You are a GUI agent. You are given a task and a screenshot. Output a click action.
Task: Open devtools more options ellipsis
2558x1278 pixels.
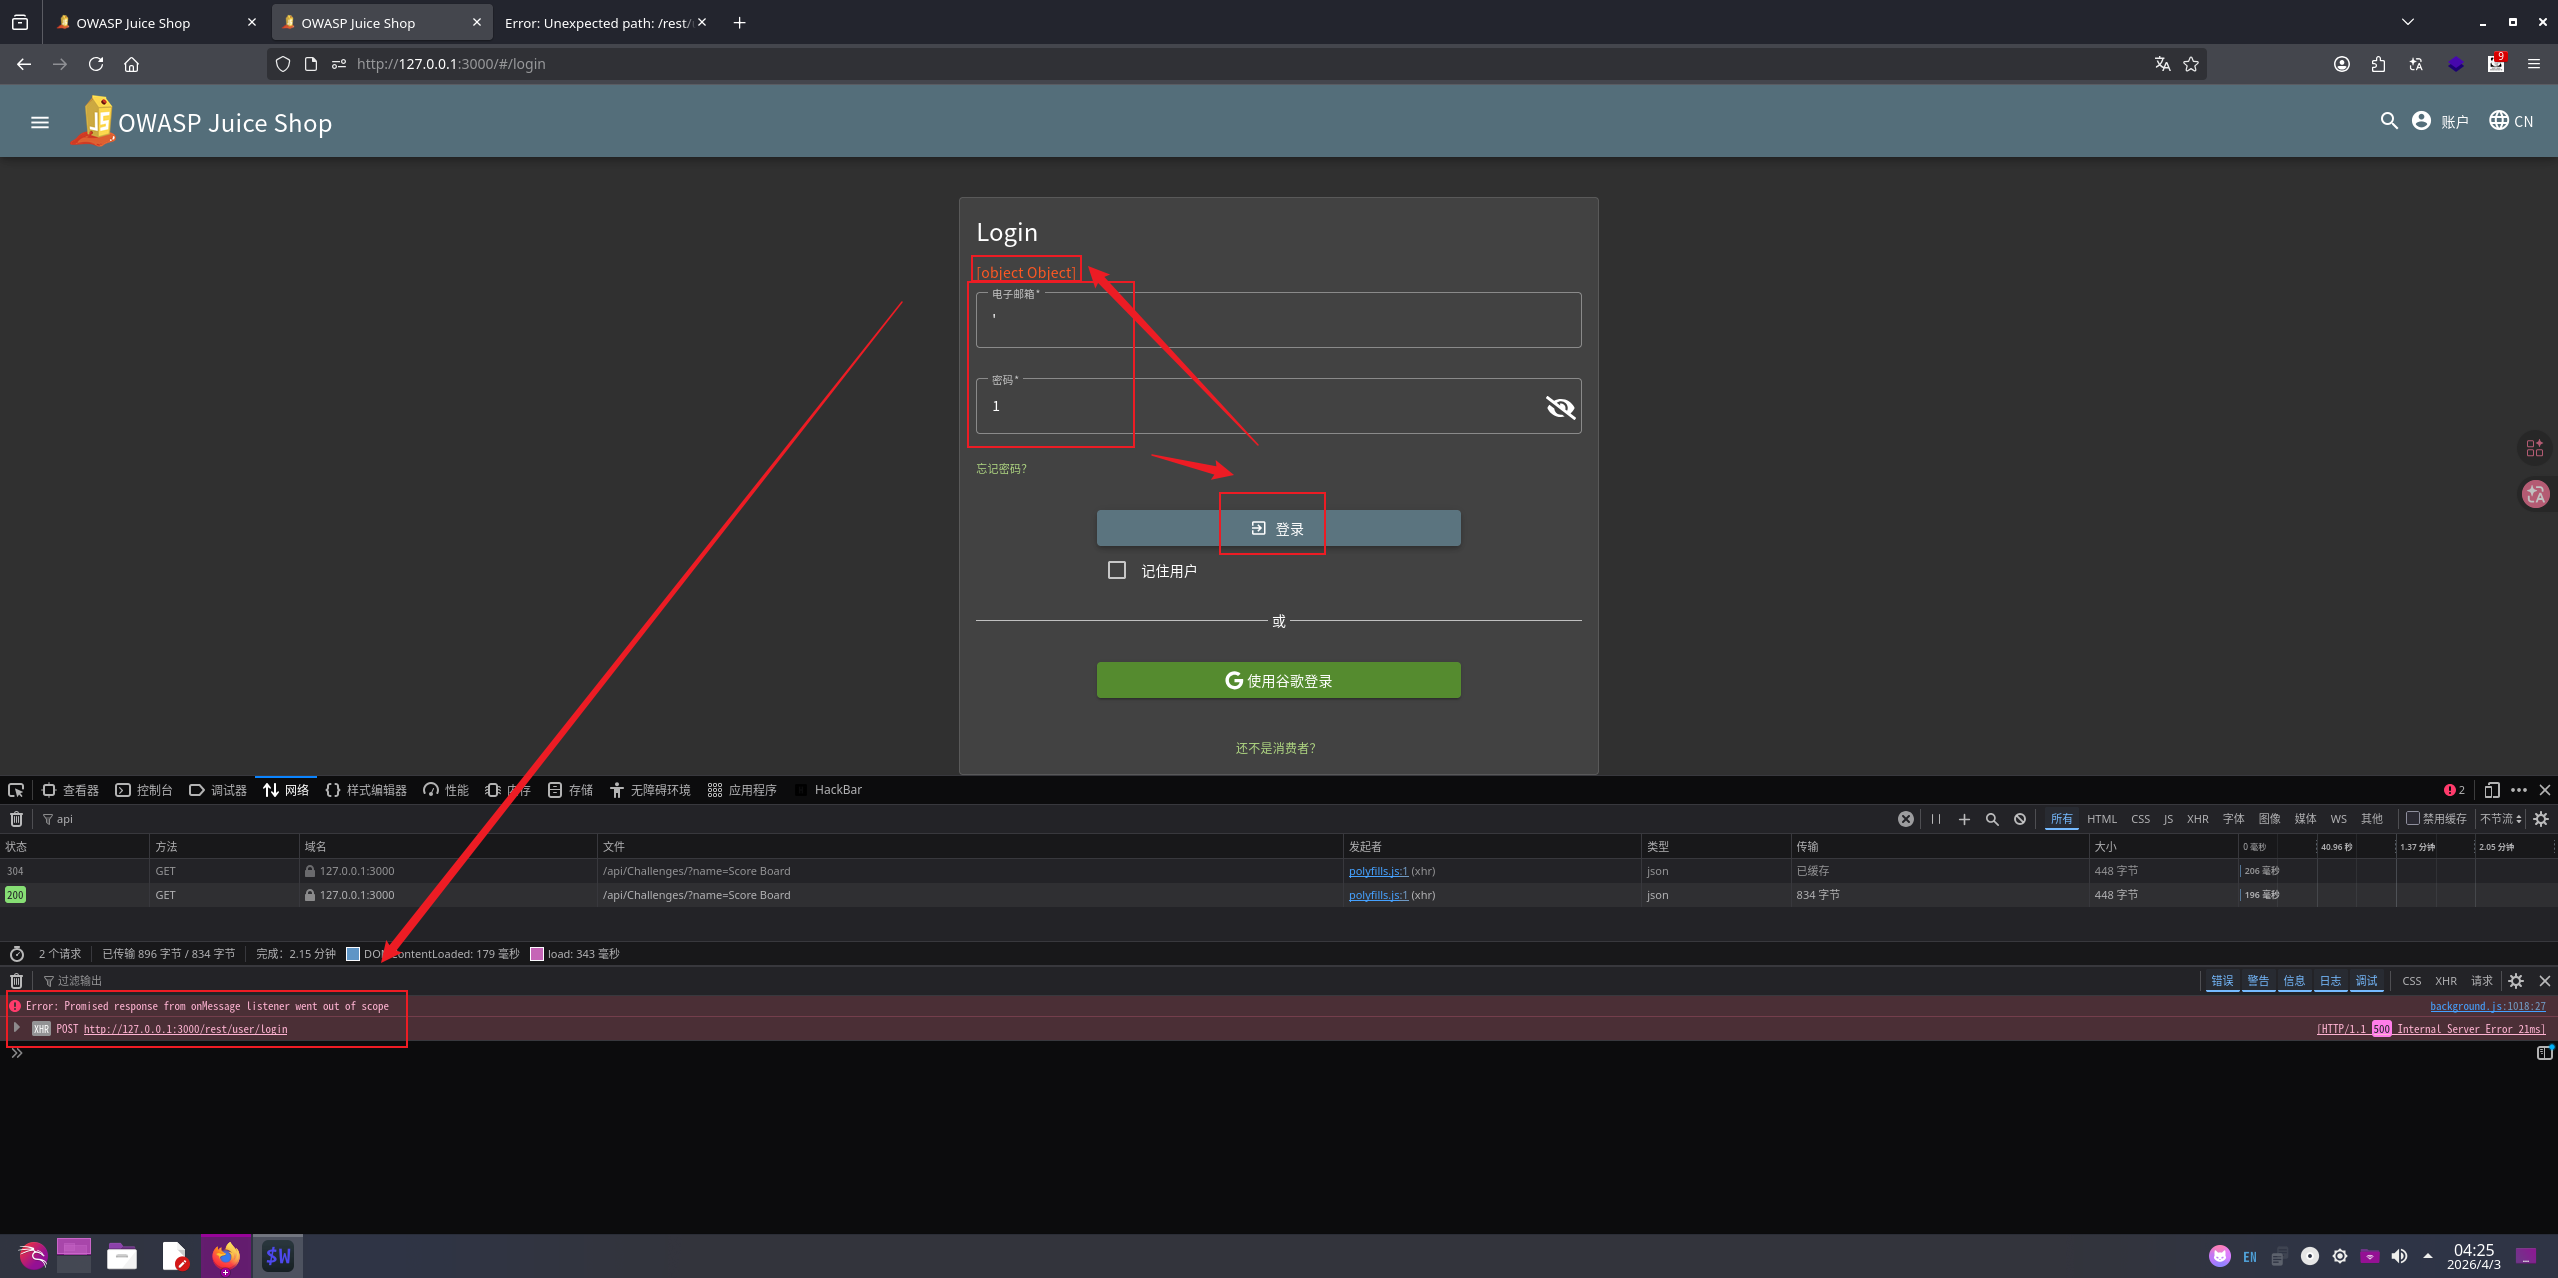pyautogui.click(x=2519, y=790)
